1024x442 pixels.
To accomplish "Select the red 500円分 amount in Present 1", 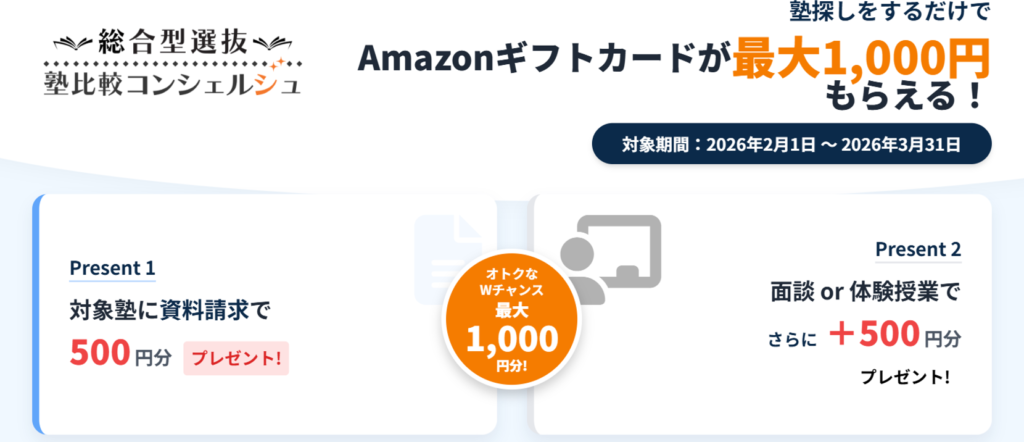I will click(x=116, y=354).
